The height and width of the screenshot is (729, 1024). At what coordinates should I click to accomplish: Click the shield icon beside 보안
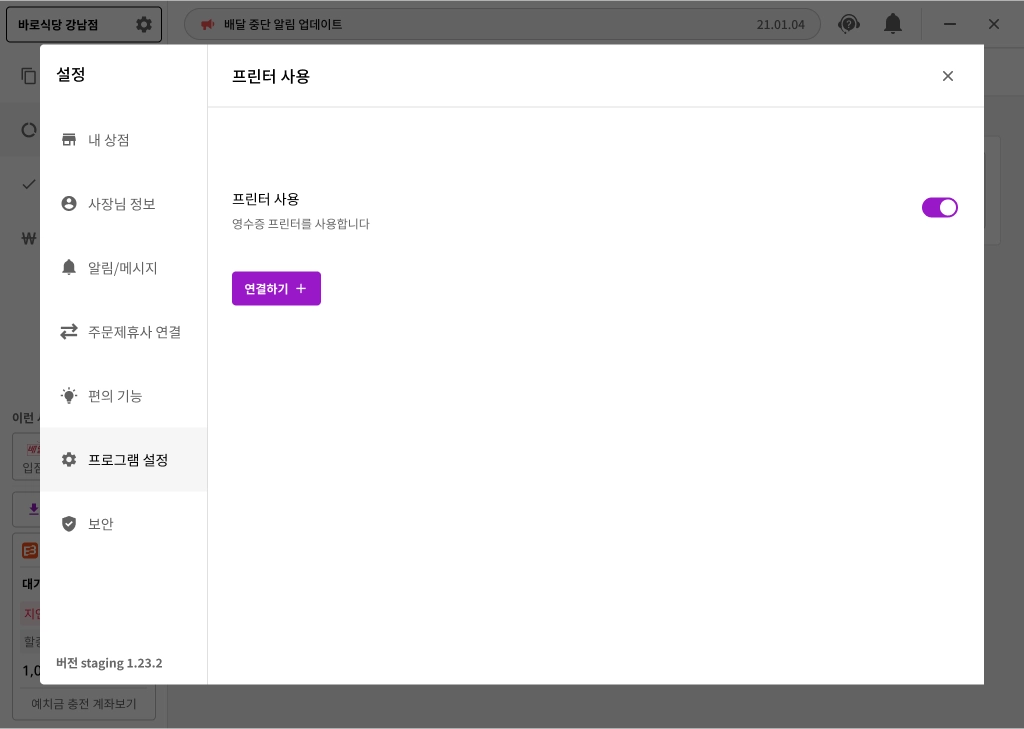click(x=69, y=524)
